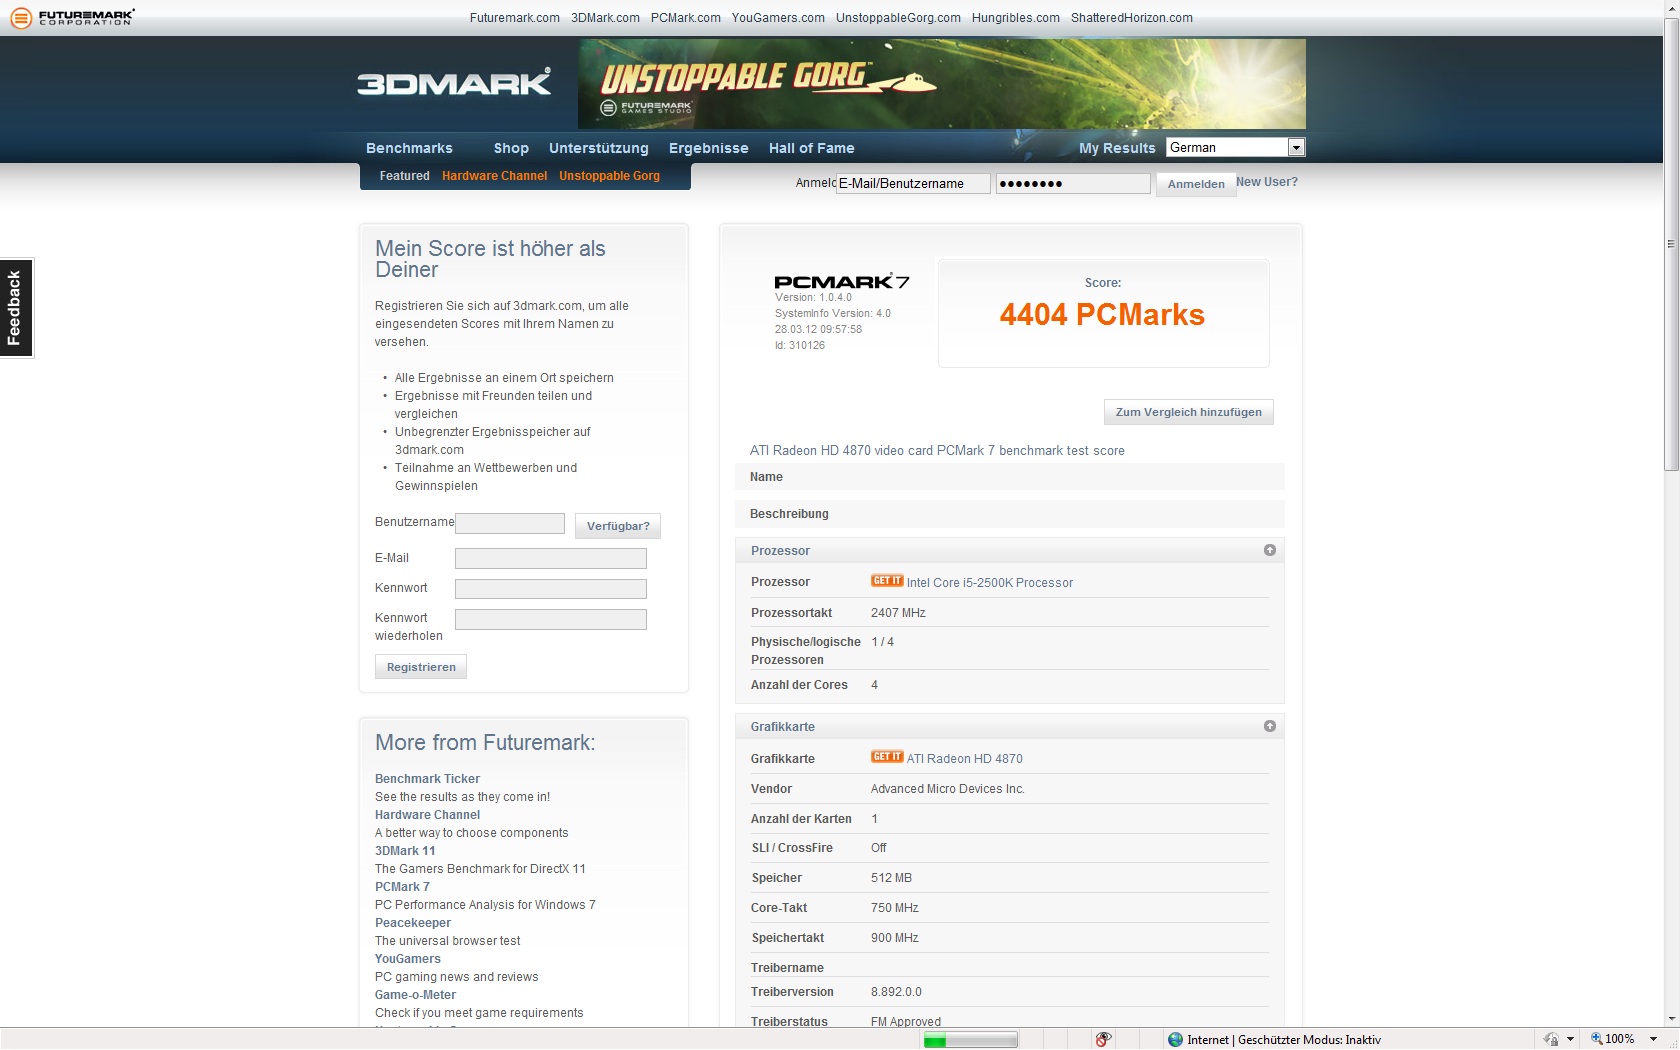Click the Anmelden button
Image resolution: width=1680 pixels, height=1050 pixels.
pyautogui.click(x=1196, y=184)
